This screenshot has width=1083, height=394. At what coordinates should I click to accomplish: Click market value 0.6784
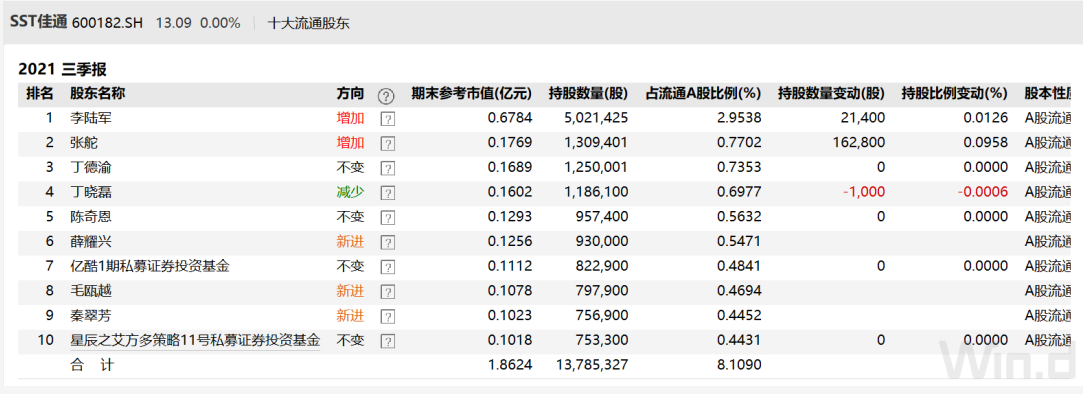[510, 118]
